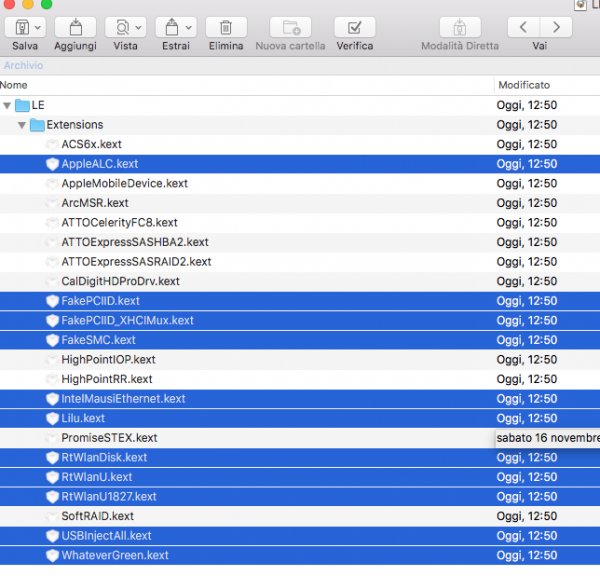Image resolution: width=600 pixels, height=576 pixels.
Task: Click the Estrai extract icon
Action: [x=171, y=27]
